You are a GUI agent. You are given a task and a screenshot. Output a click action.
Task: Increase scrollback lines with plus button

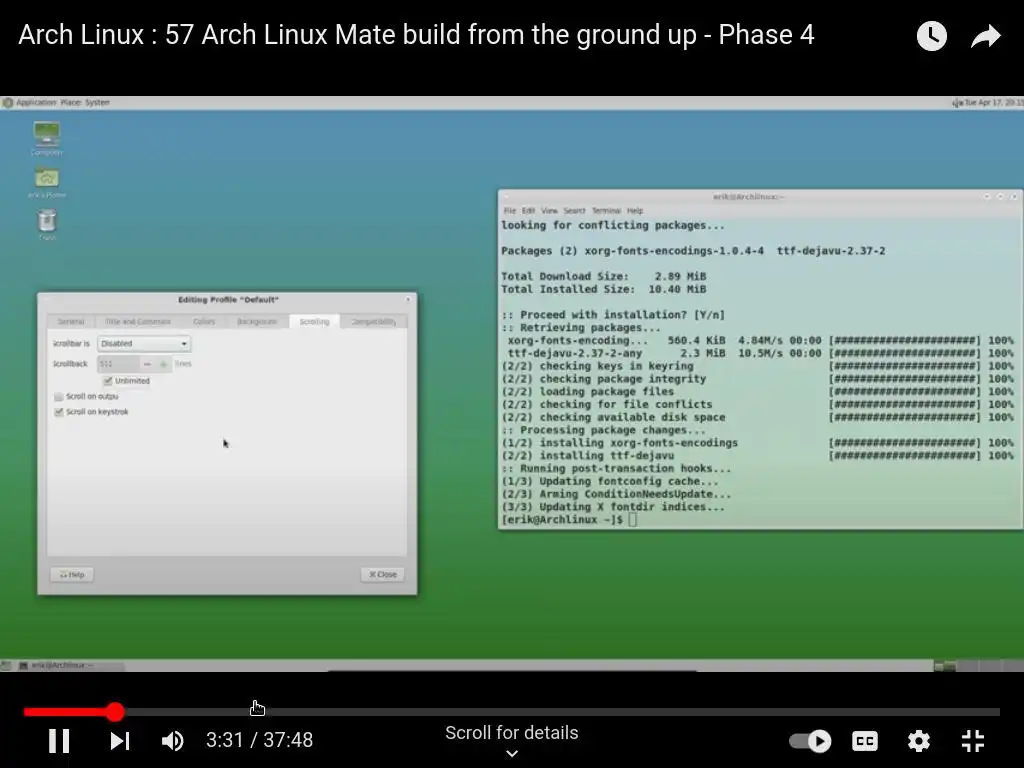pyautogui.click(x=163, y=364)
